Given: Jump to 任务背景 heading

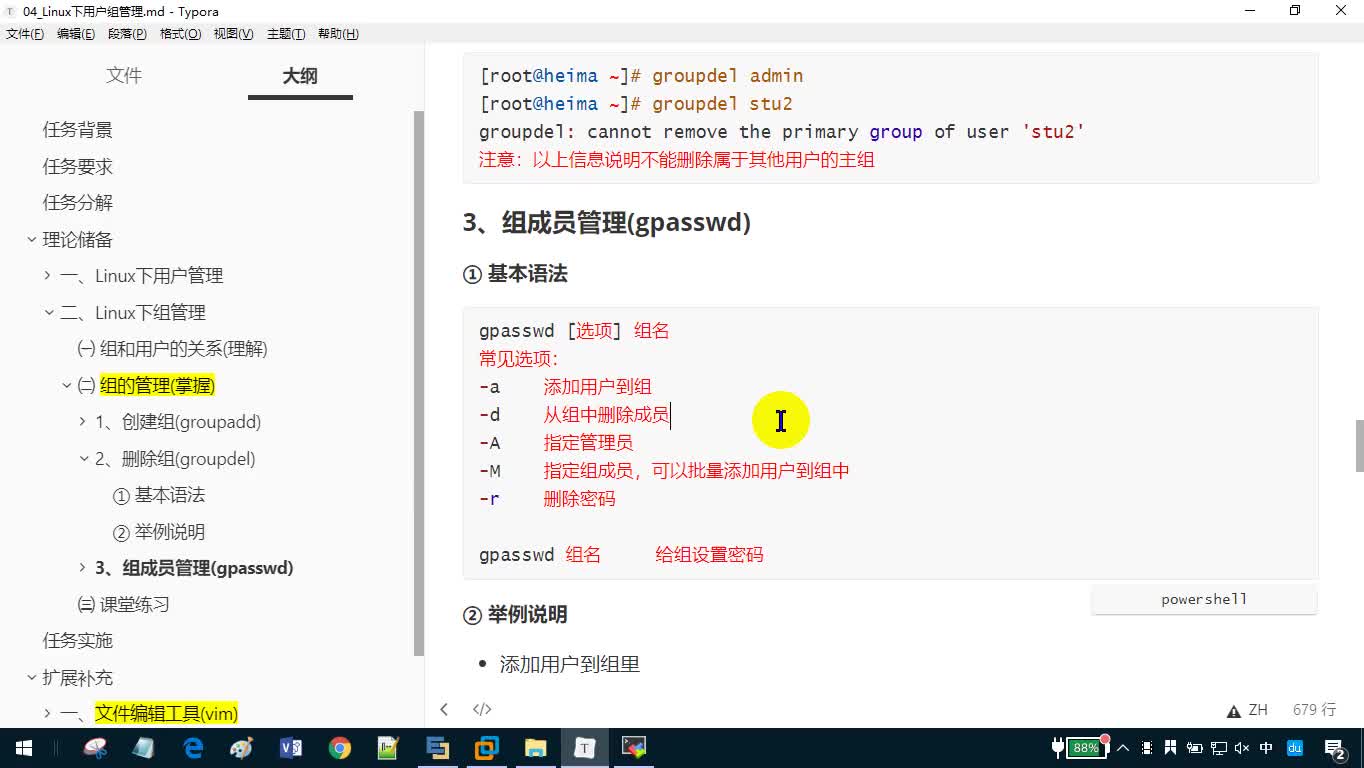Looking at the screenshot, I should tap(78, 130).
